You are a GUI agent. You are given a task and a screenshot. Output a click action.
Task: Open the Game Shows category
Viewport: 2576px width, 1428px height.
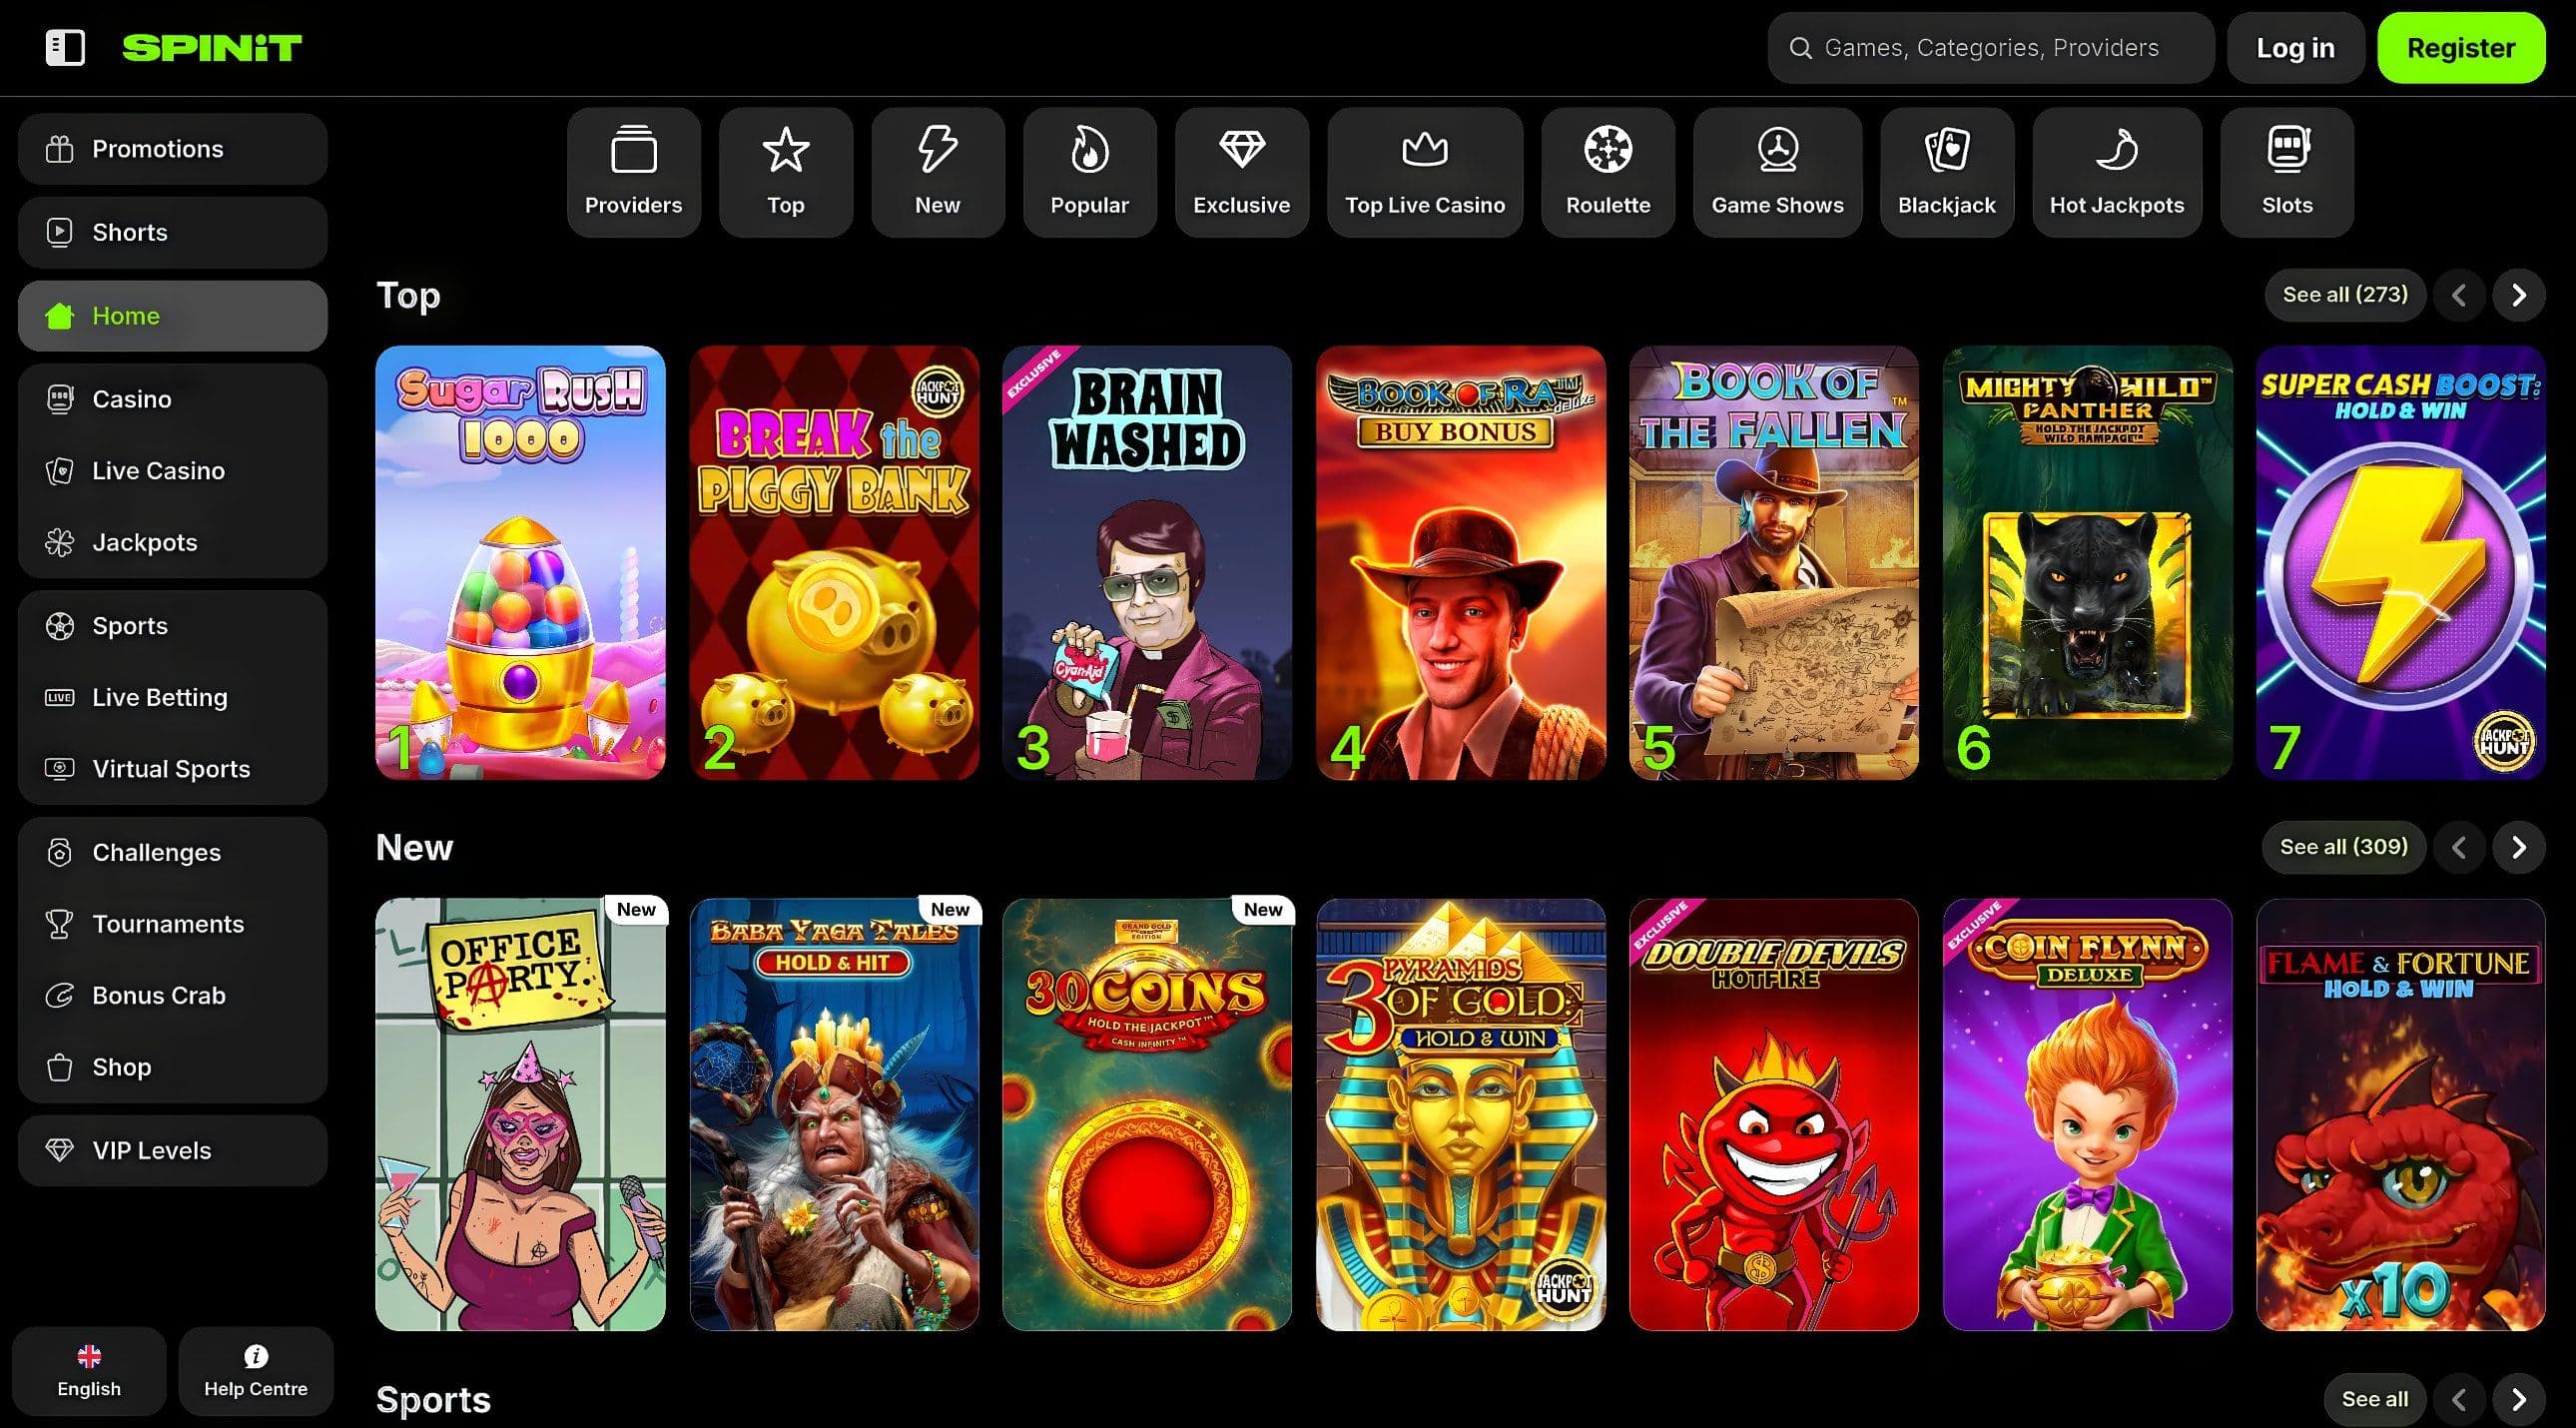1777,172
